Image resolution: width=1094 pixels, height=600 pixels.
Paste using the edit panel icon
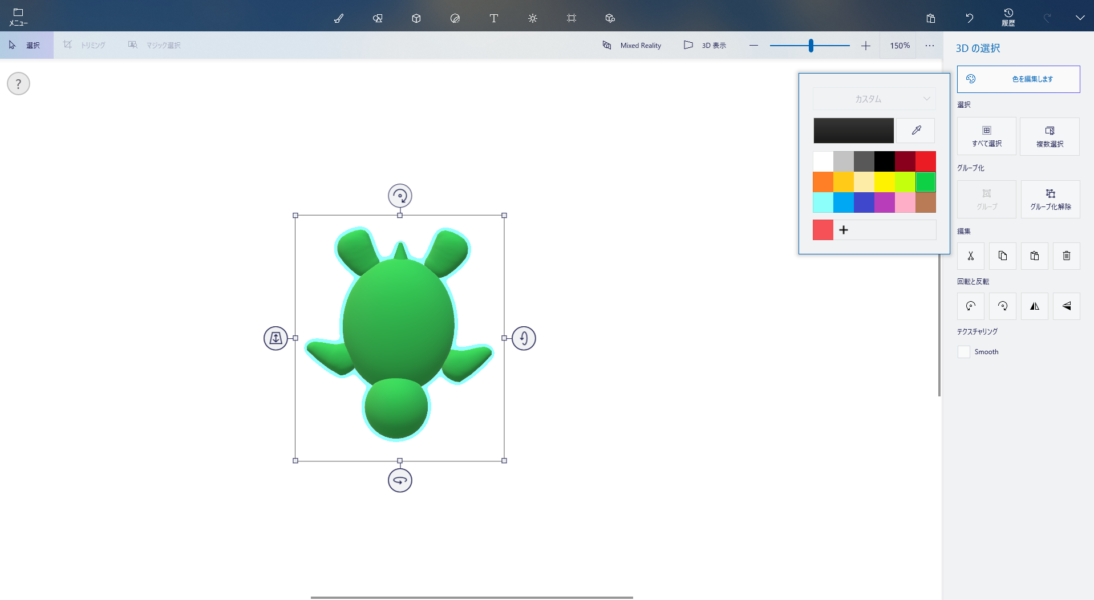point(1035,256)
